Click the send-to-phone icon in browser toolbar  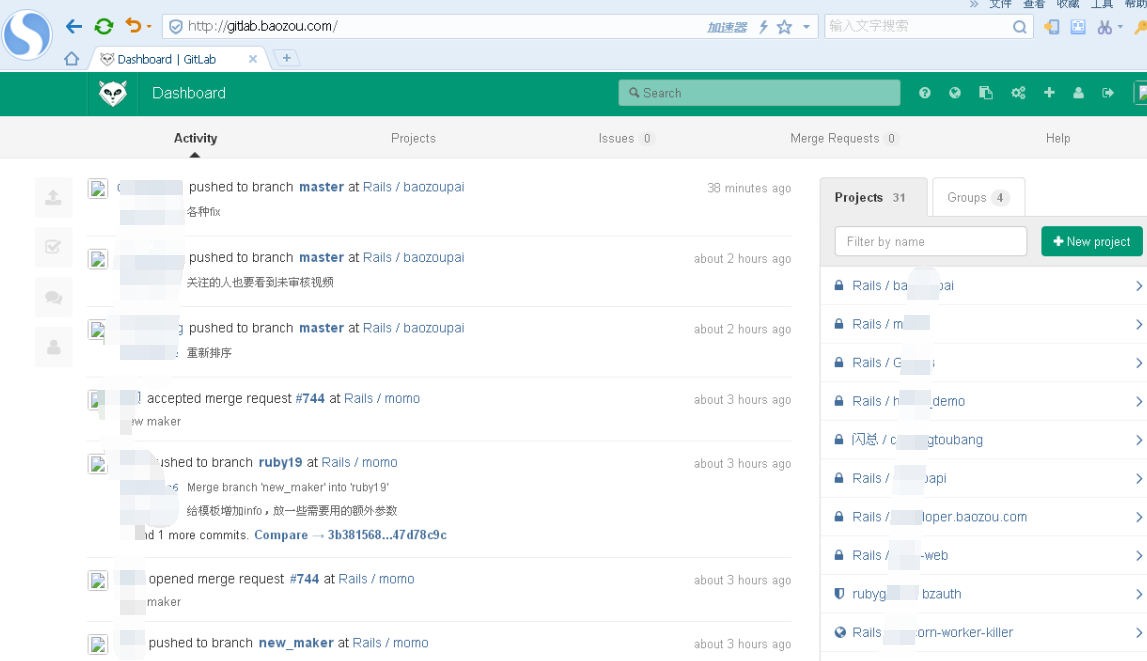click(x=1051, y=27)
